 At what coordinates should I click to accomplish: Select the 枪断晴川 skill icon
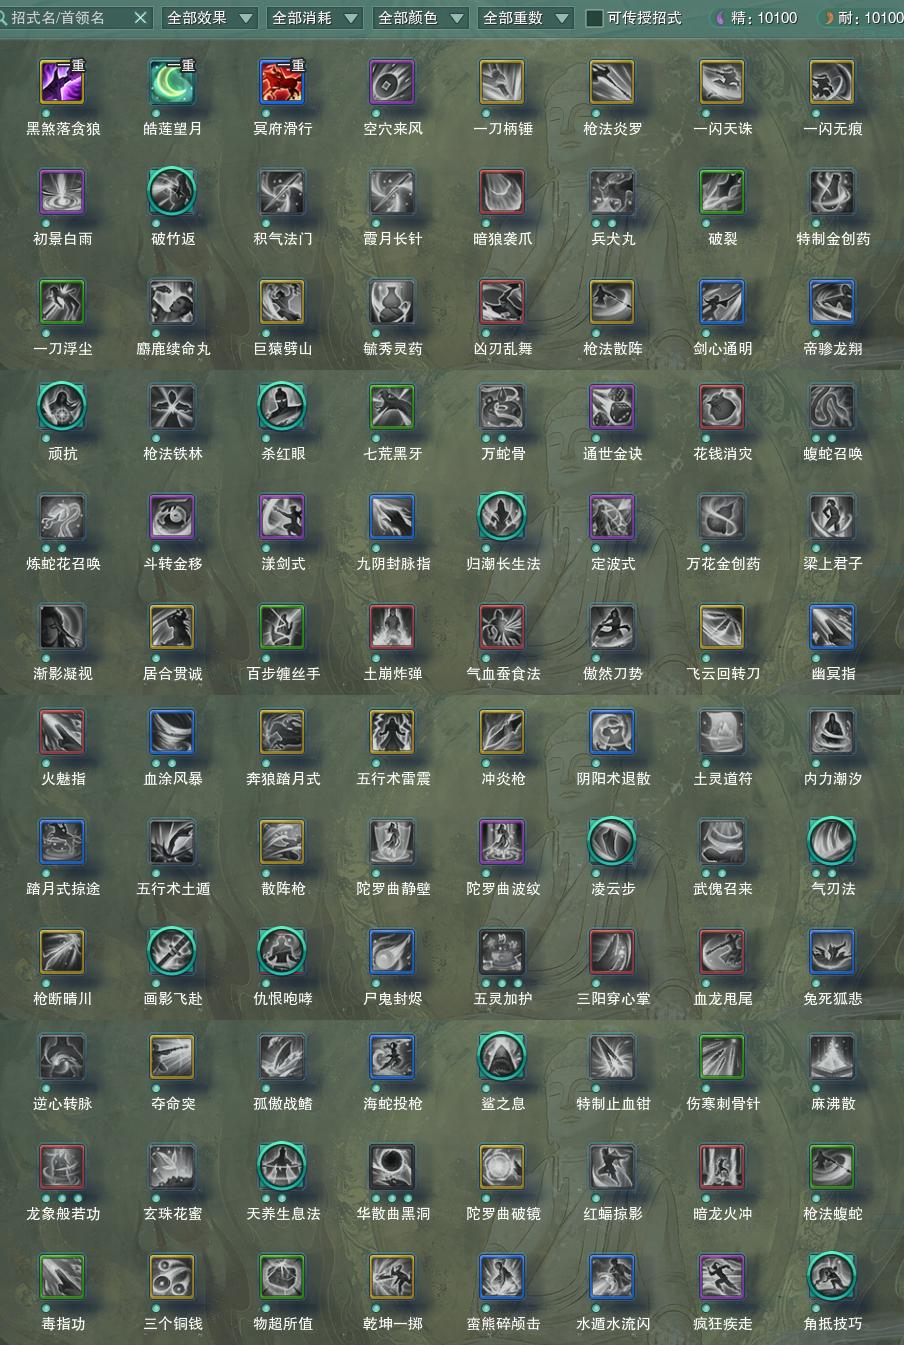(x=62, y=952)
